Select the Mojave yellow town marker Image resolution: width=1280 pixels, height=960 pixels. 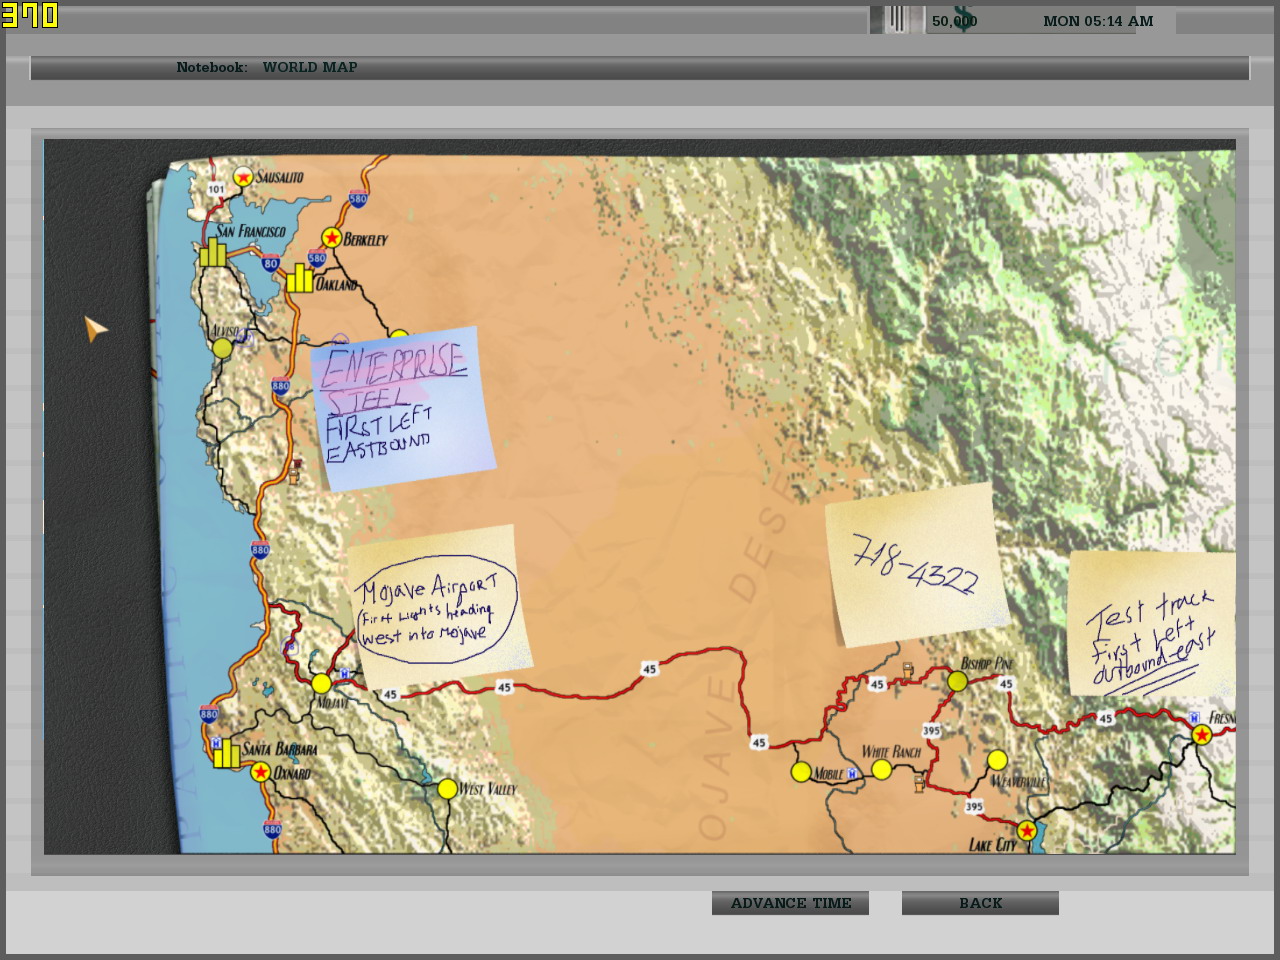click(x=321, y=683)
